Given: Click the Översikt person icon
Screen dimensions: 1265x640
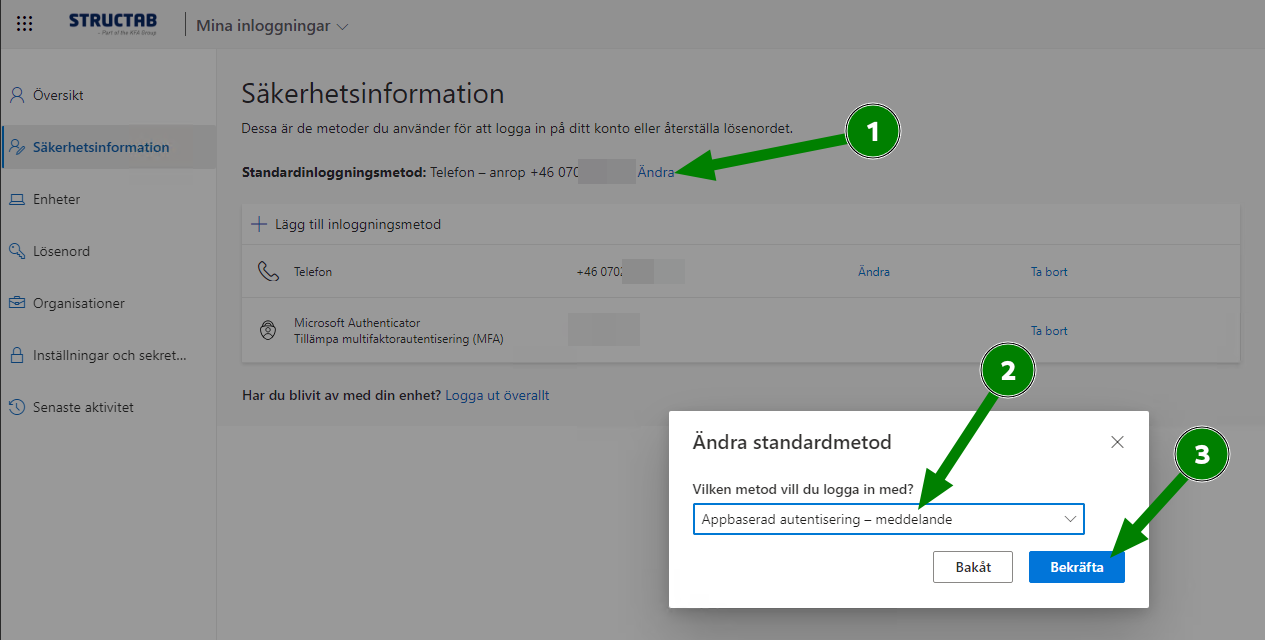Looking at the screenshot, I should tap(16, 96).
